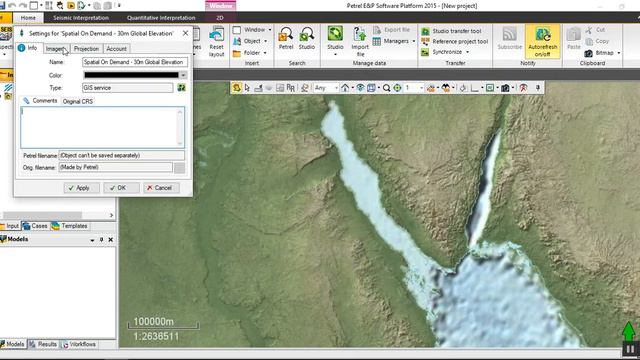This screenshot has height=360, width=640.
Task: Click the green icon beside the Type field
Action: click(x=181, y=88)
